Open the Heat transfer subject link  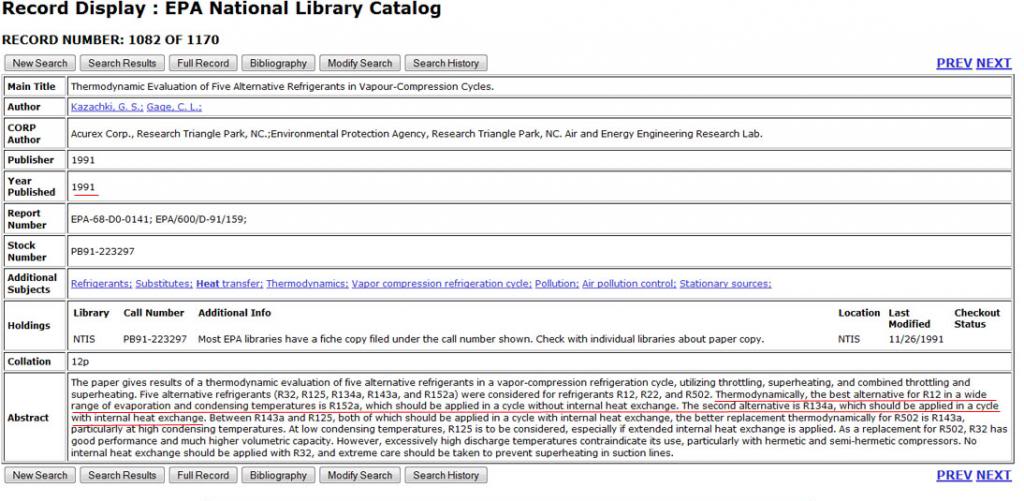[230, 283]
